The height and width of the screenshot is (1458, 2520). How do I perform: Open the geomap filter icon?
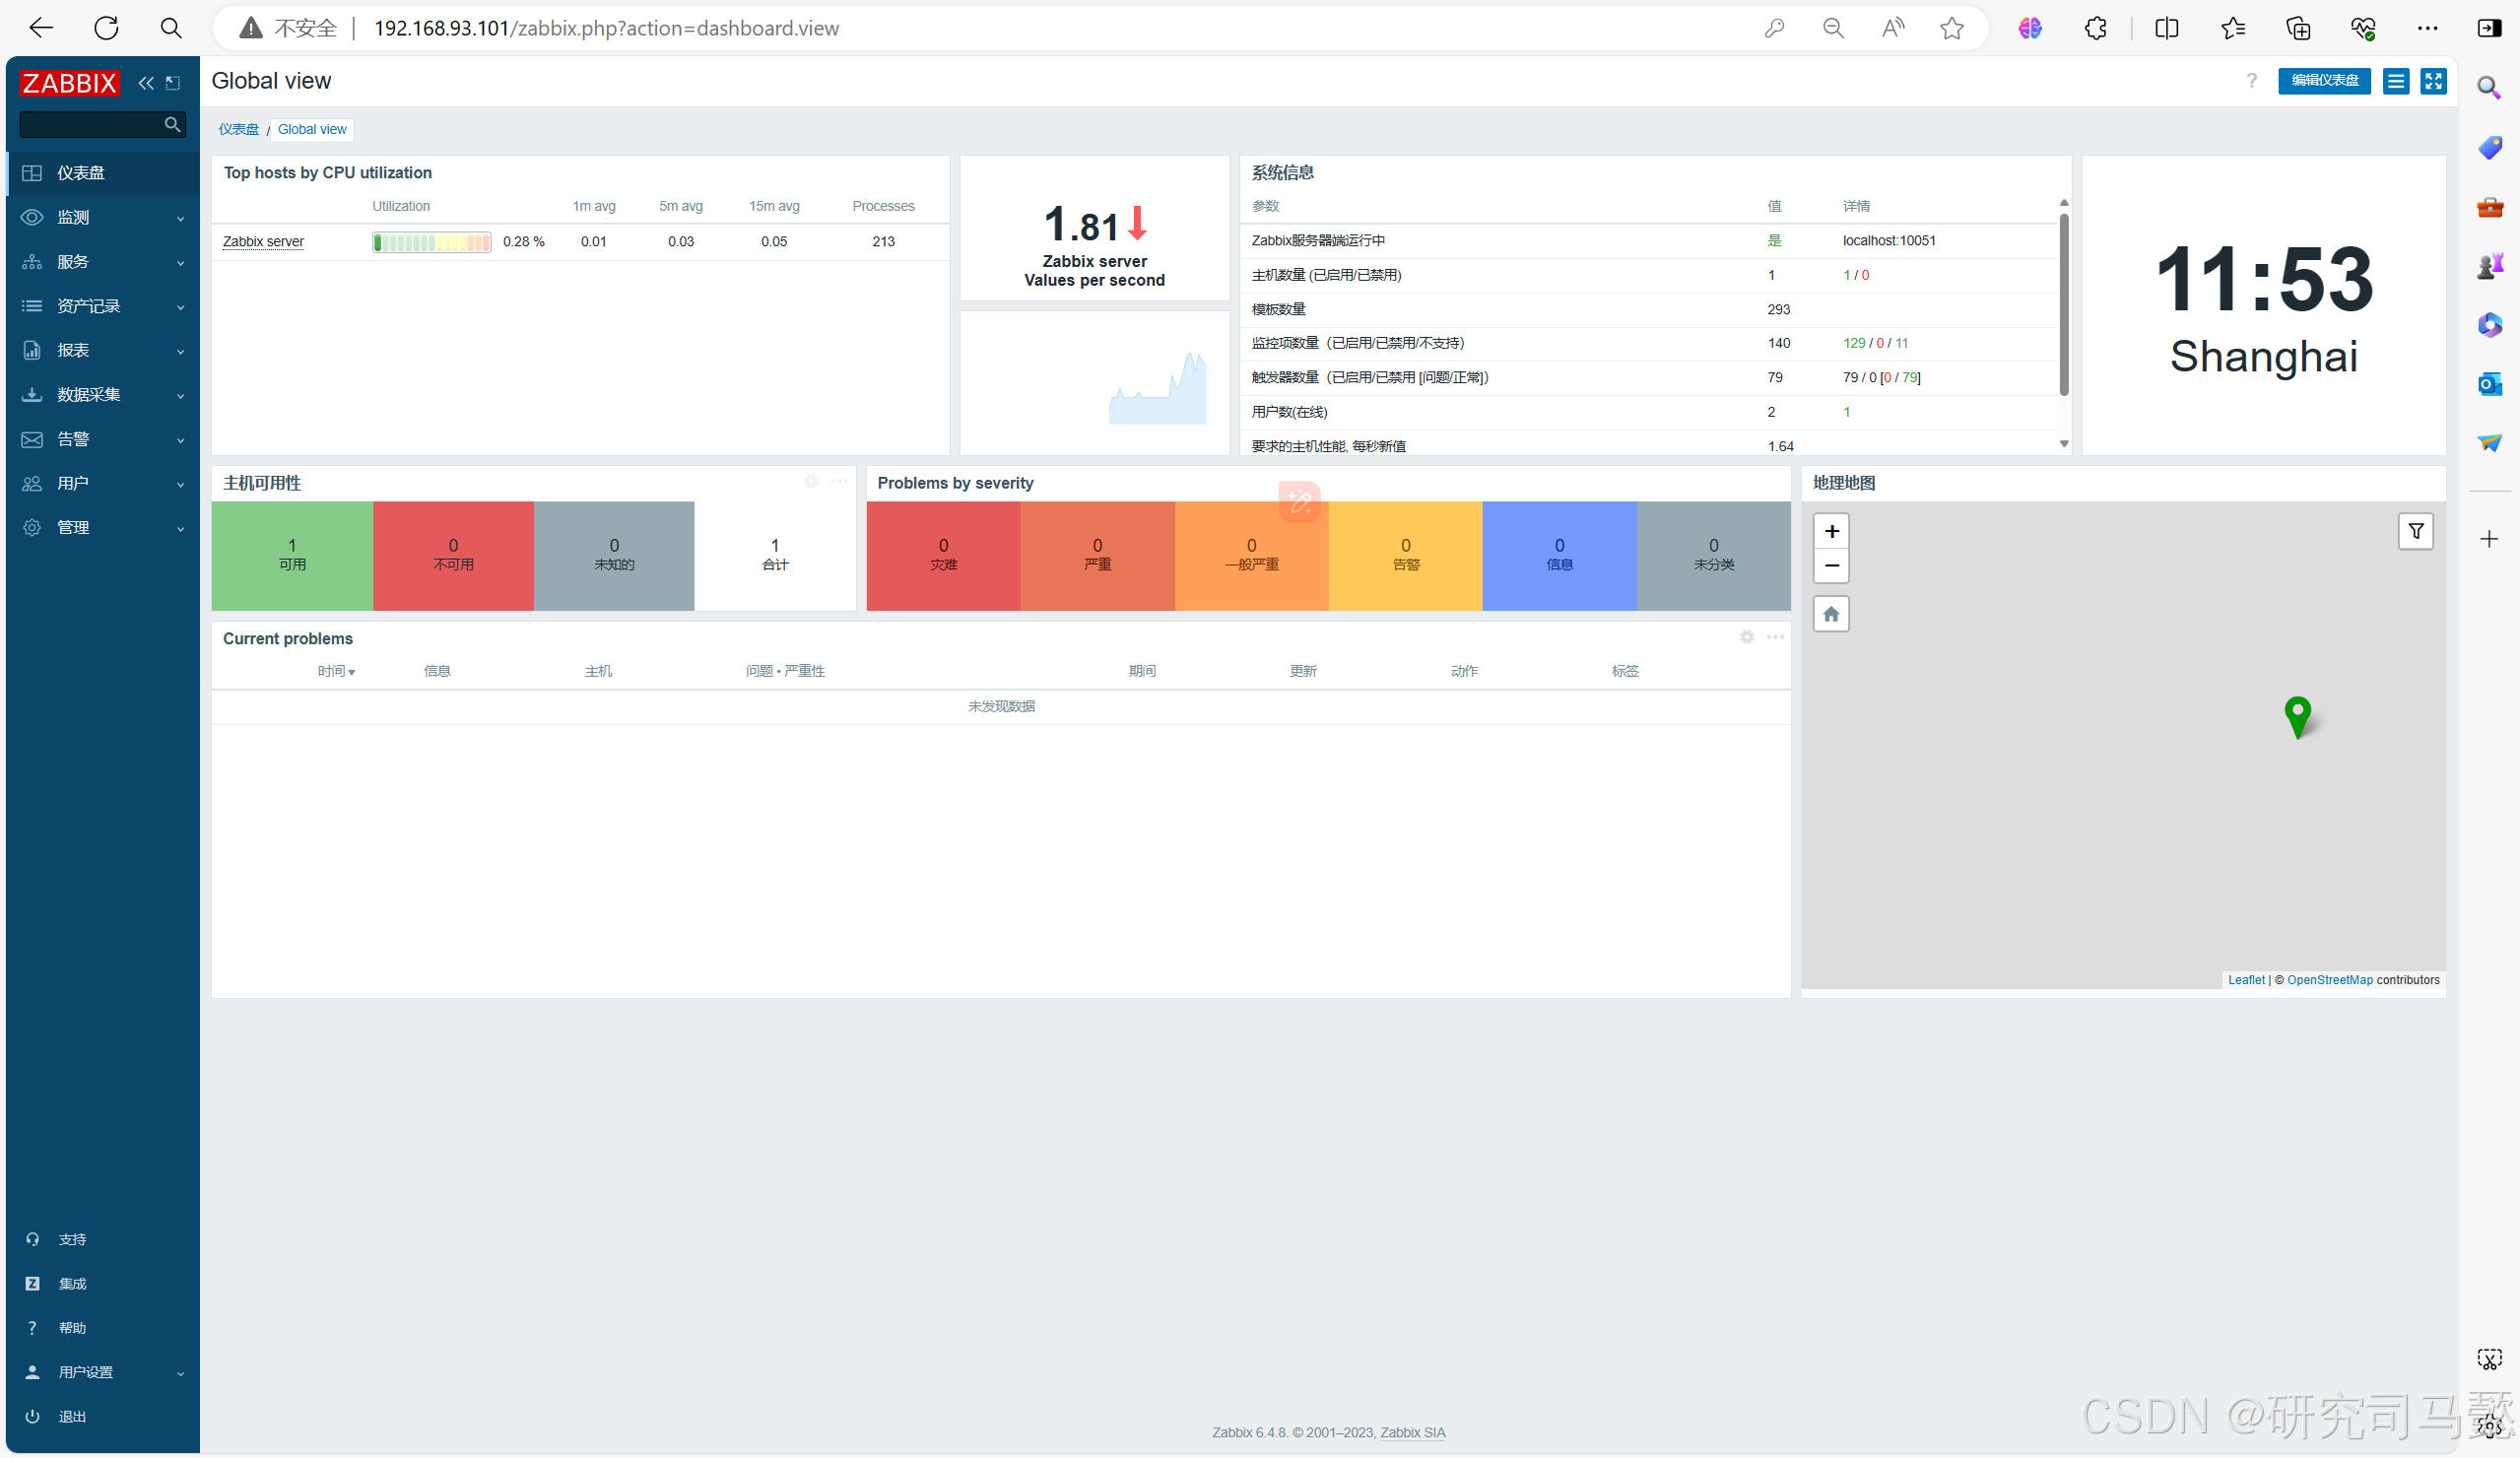[x=2416, y=531]
